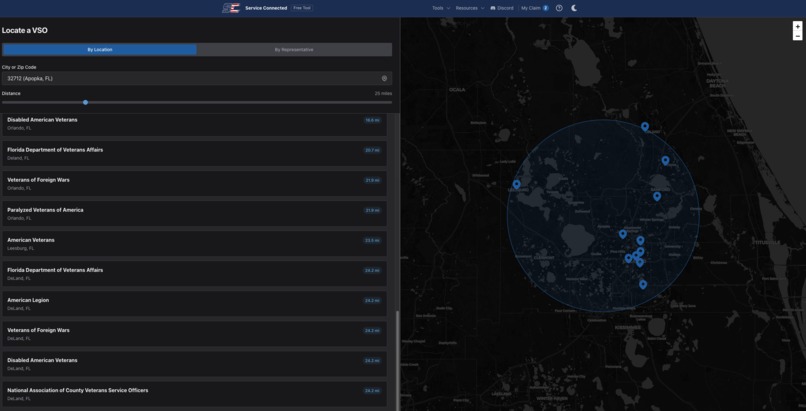Click the Distance slider handle
806x411 pixels.
[85, 102]
